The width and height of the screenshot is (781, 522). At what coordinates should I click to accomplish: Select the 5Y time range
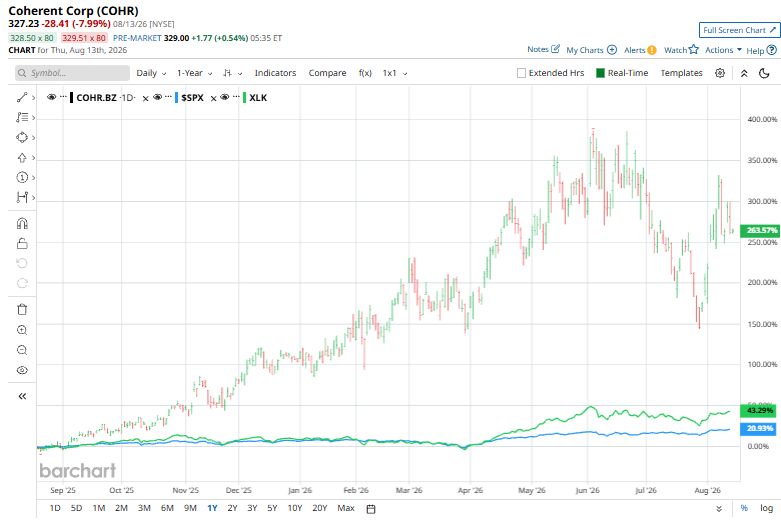click(272, 508)
